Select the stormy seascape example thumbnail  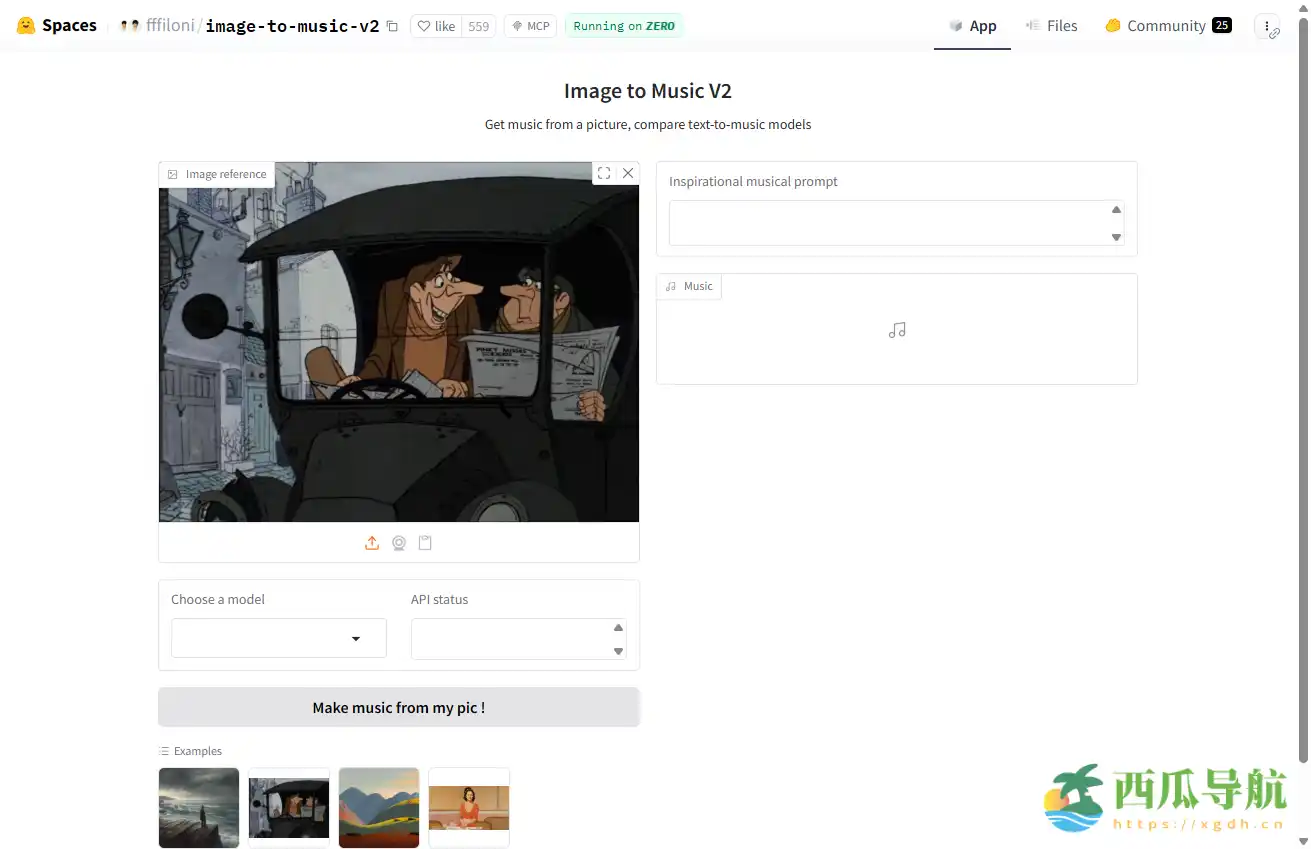(x=199, y=807)
